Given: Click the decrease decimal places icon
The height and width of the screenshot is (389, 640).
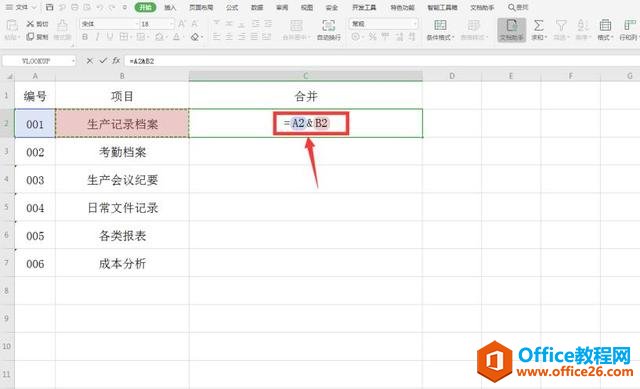Looking at the screenshot, I should (412, 37).
